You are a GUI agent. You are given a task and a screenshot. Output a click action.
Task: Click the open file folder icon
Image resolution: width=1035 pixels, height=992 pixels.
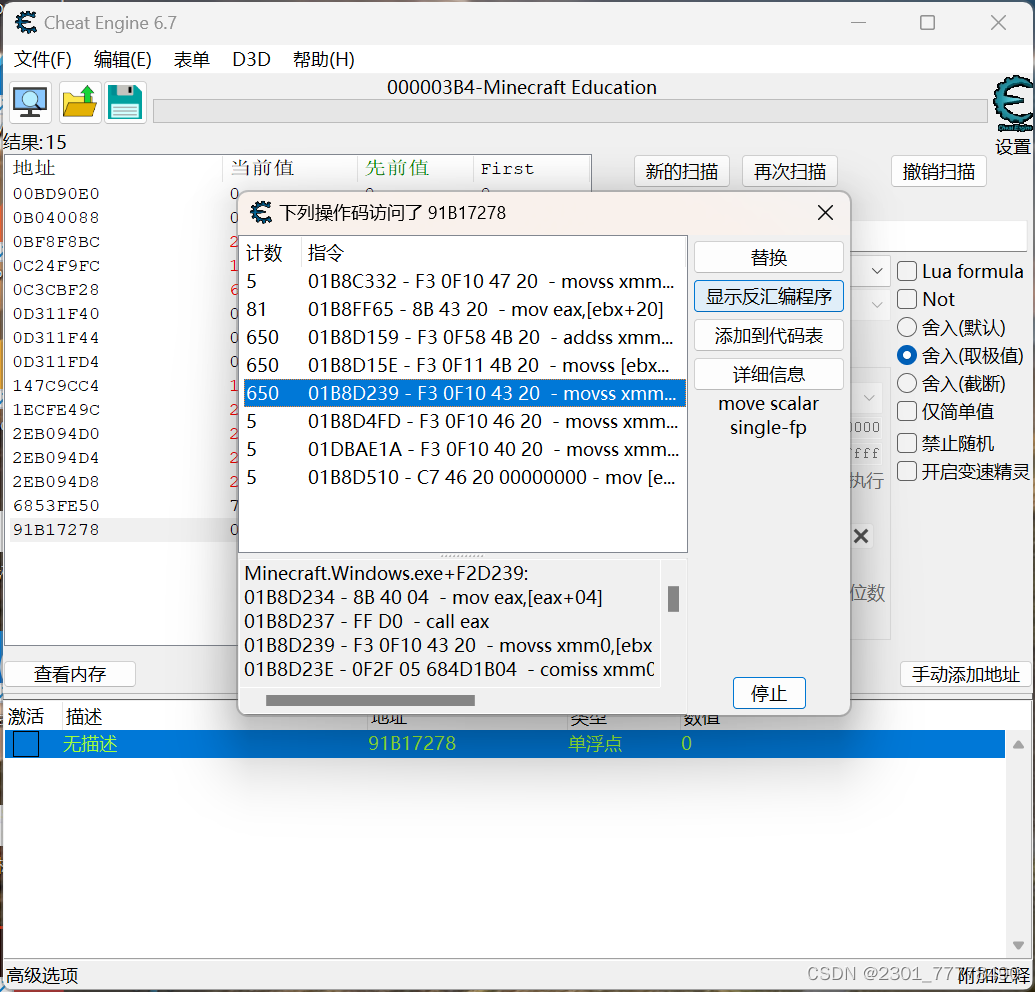pyautogui.click(x=80, y=102)
